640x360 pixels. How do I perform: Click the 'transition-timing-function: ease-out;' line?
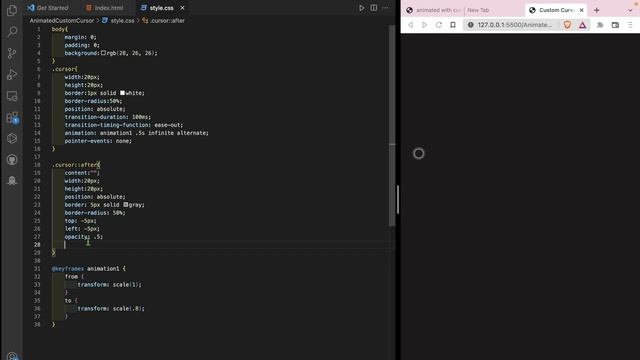tap(124, 125)
